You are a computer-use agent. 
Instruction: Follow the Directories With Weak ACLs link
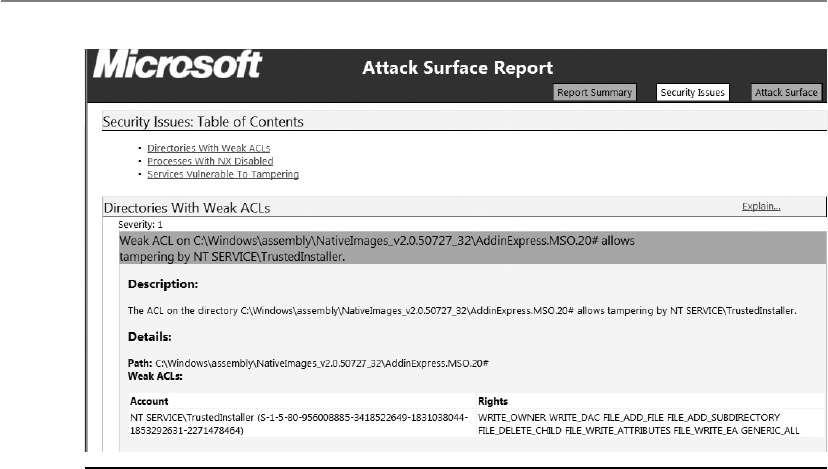click(209, 148)
